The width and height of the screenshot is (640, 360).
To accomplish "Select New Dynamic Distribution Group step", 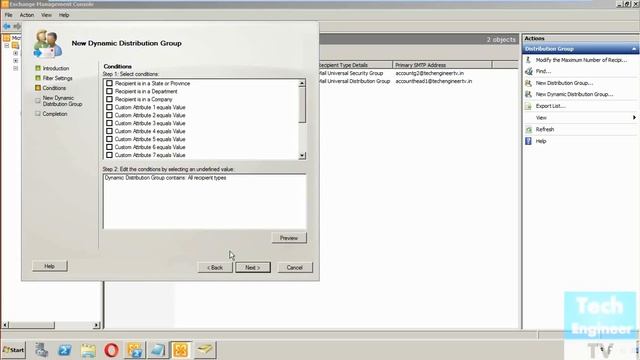I will [x=62, y=101].
